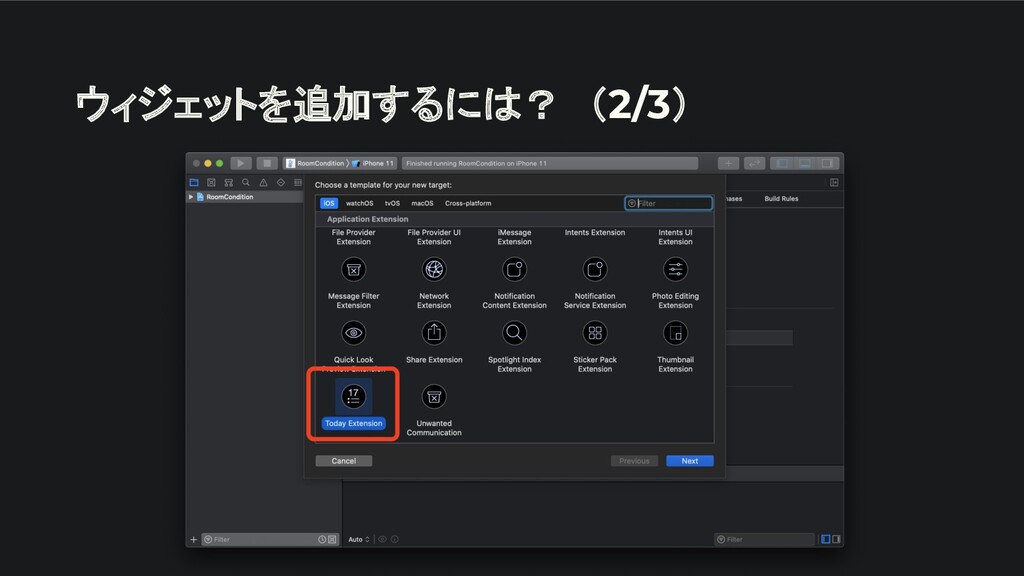Click the Stop button in Xcode toolbar
The image size is (1024, 576).
click(266, 163)
